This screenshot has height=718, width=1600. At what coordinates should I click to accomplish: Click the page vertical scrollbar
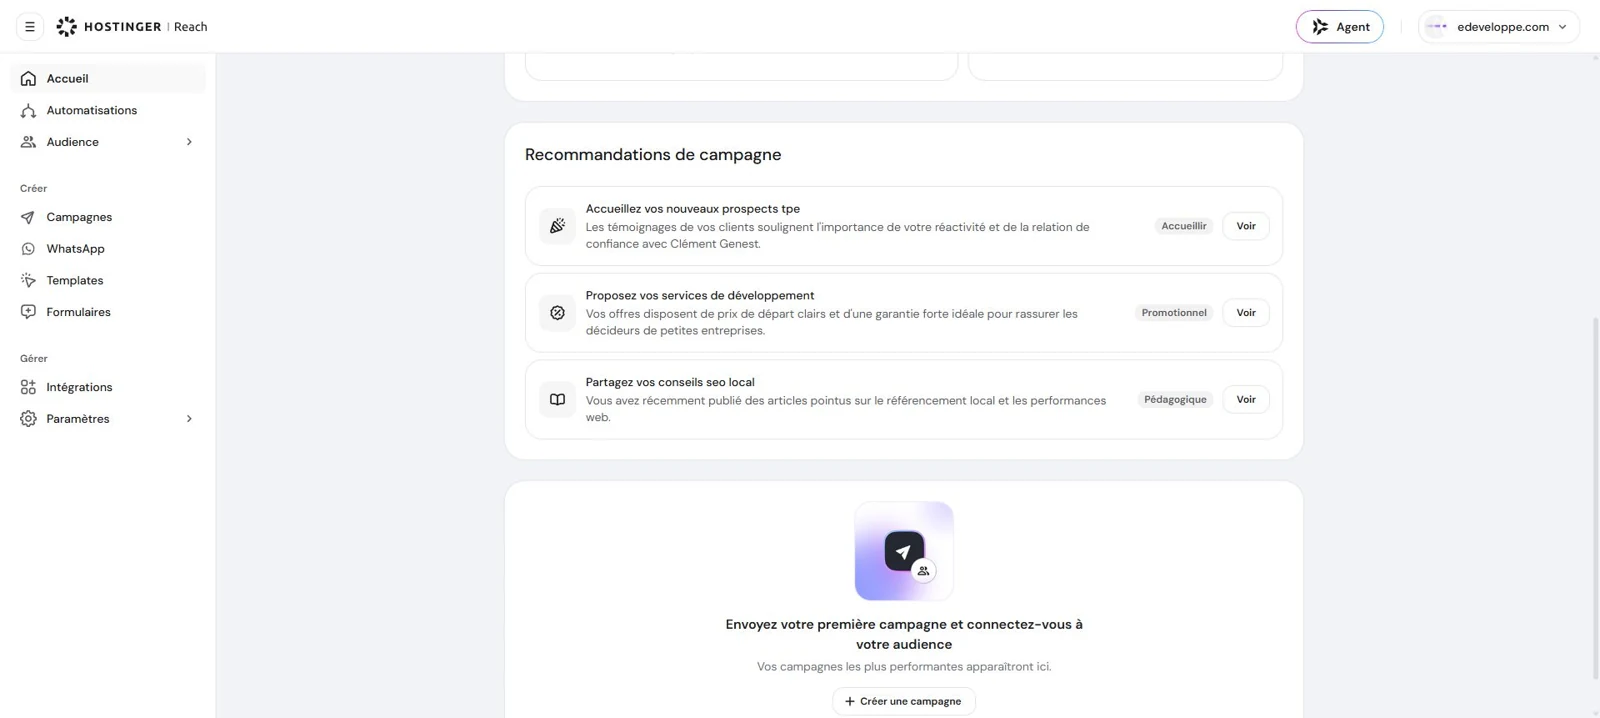click(1595, 497)
